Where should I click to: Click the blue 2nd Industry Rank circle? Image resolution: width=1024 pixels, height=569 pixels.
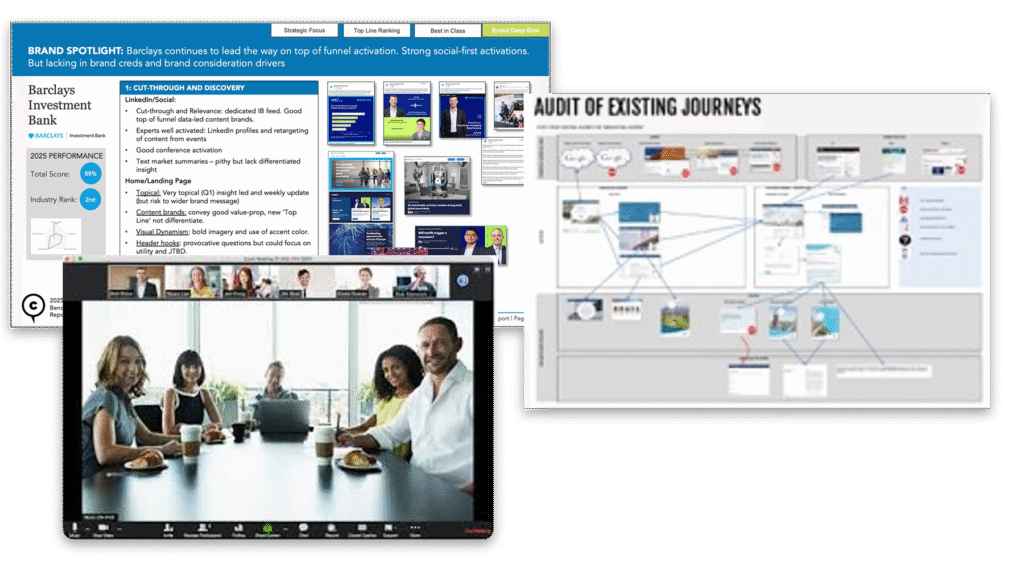[x=91, y=199]
